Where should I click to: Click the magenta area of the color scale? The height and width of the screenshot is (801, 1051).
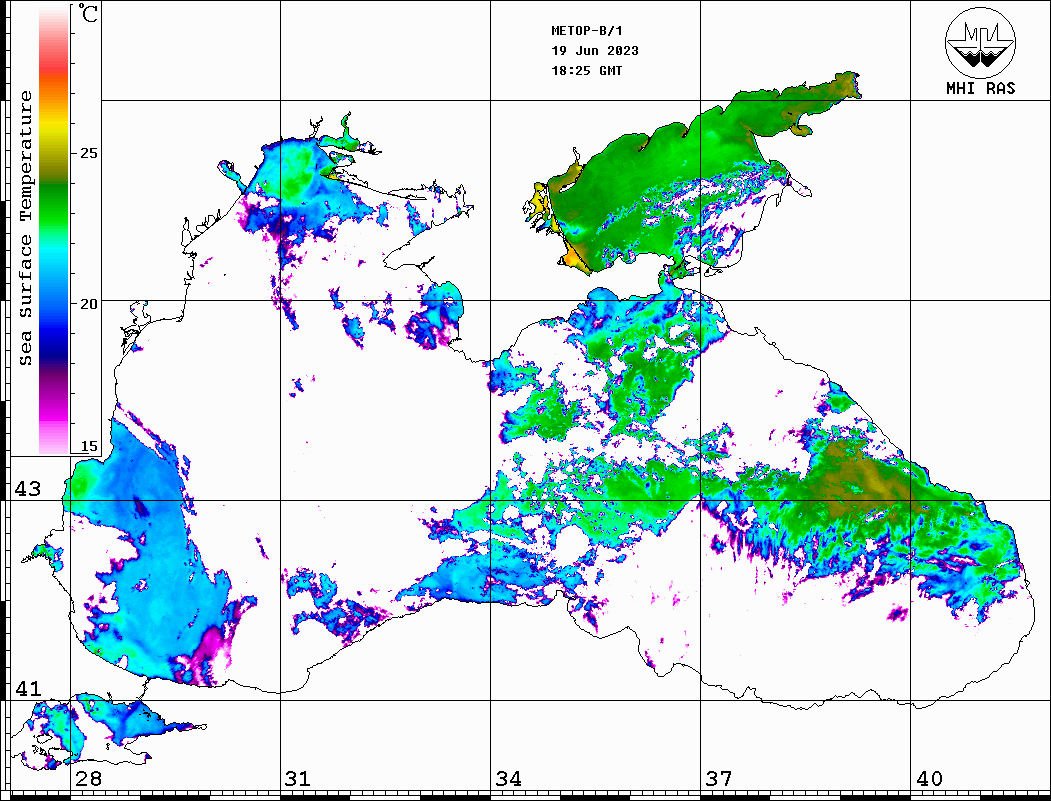[x=54, y=409]
